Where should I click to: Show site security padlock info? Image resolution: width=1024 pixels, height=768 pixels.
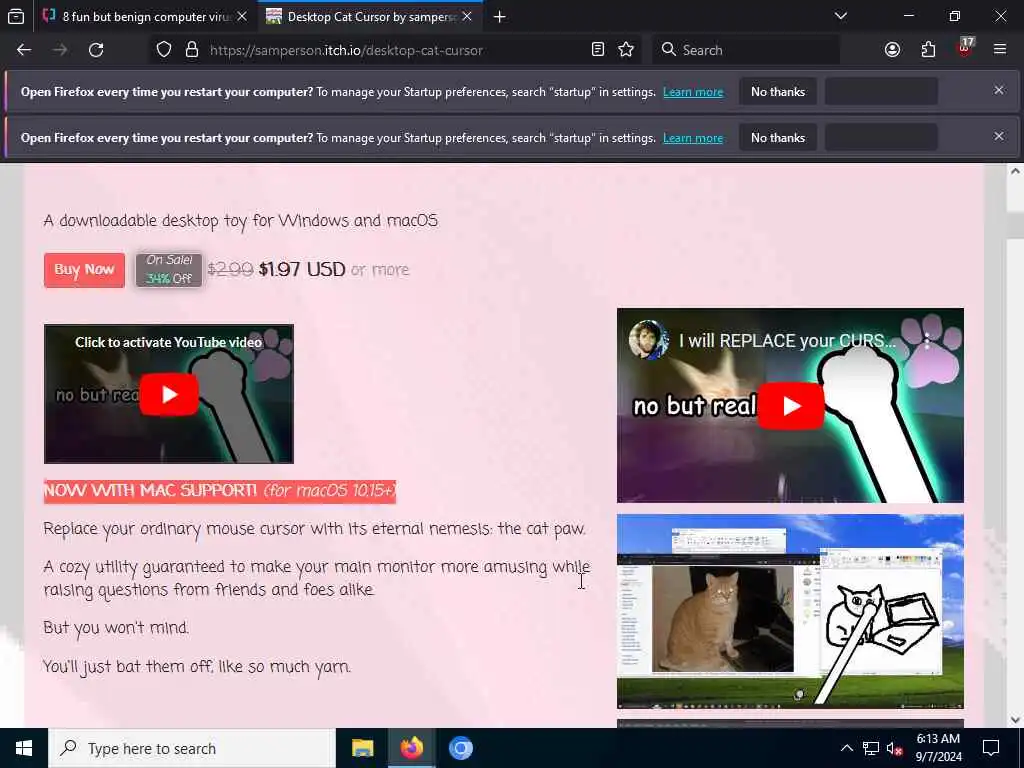point(192,50)
